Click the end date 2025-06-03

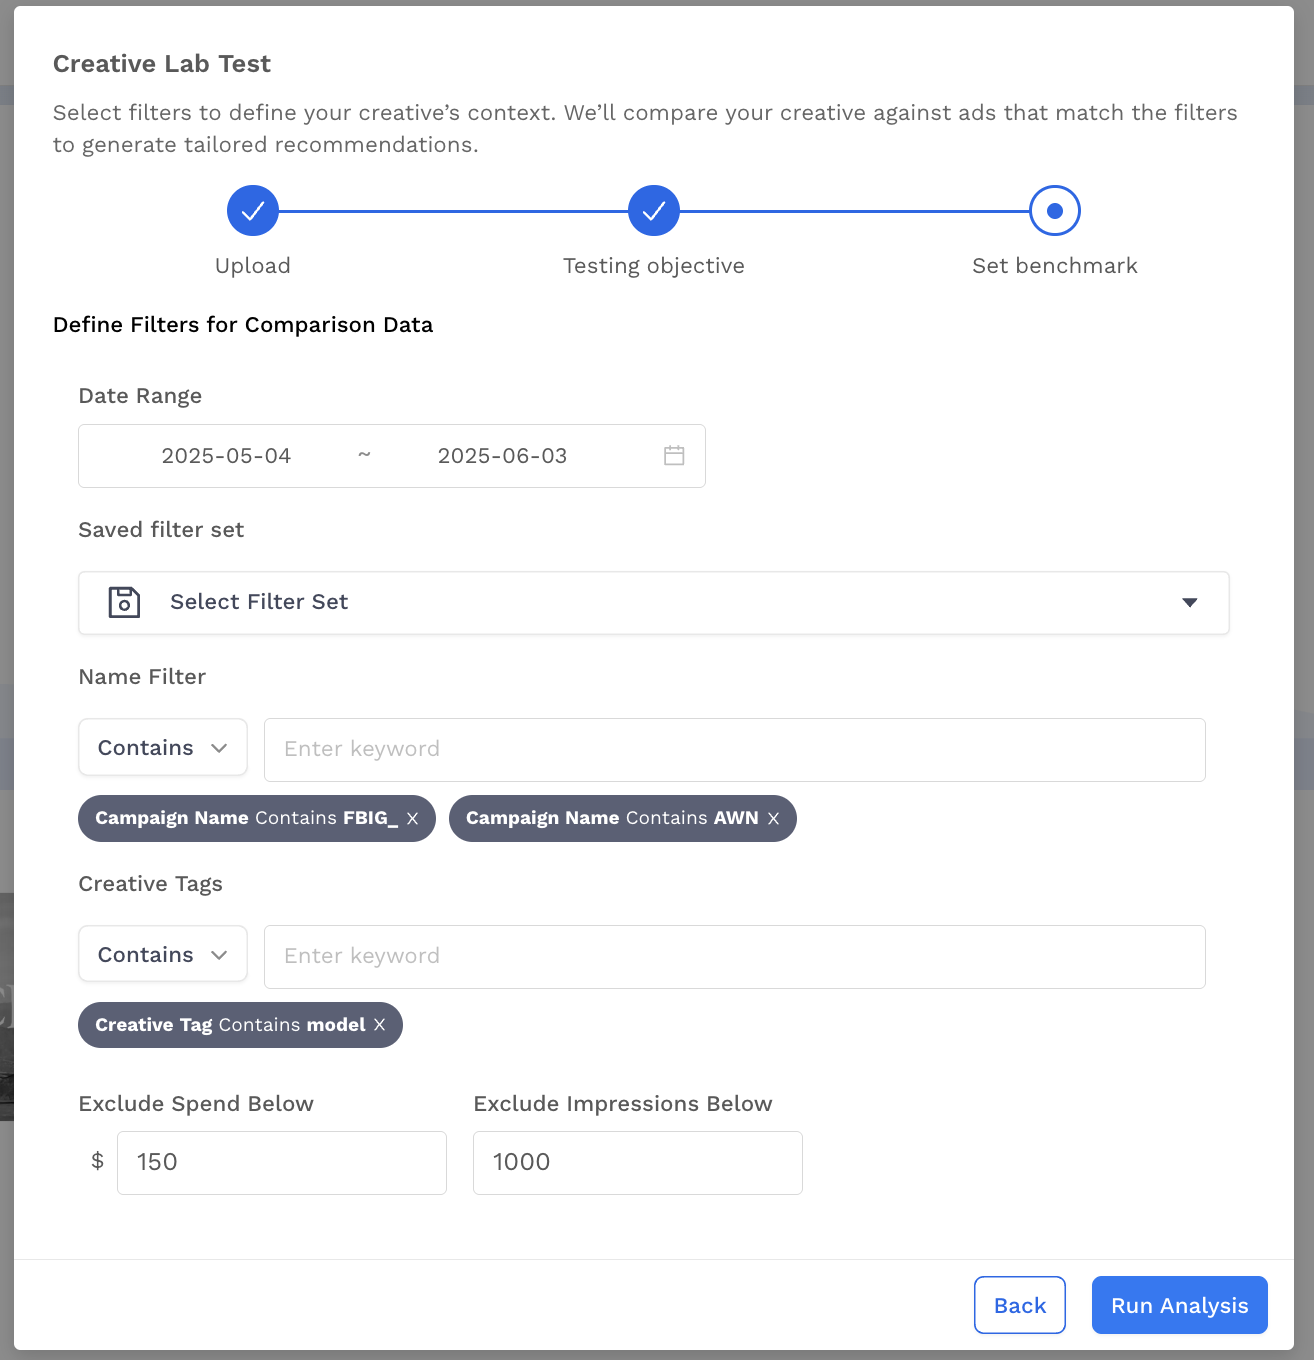(502, 456)
